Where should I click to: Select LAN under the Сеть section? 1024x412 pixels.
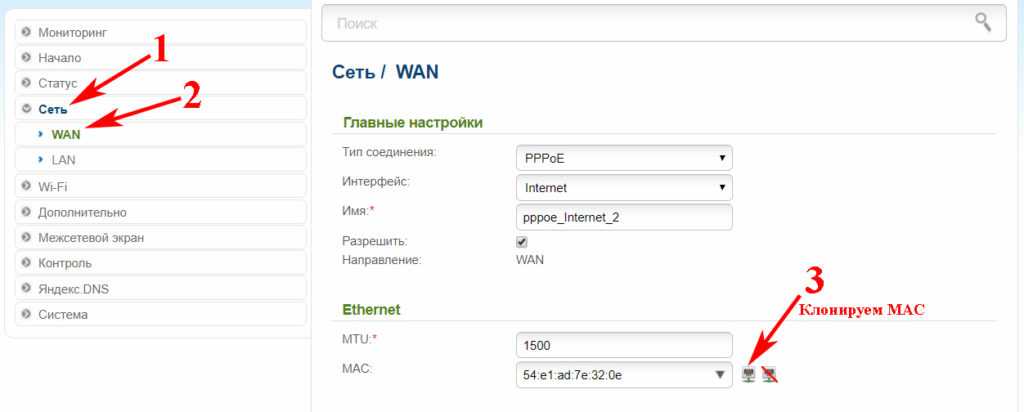click(x=64, y=159)
